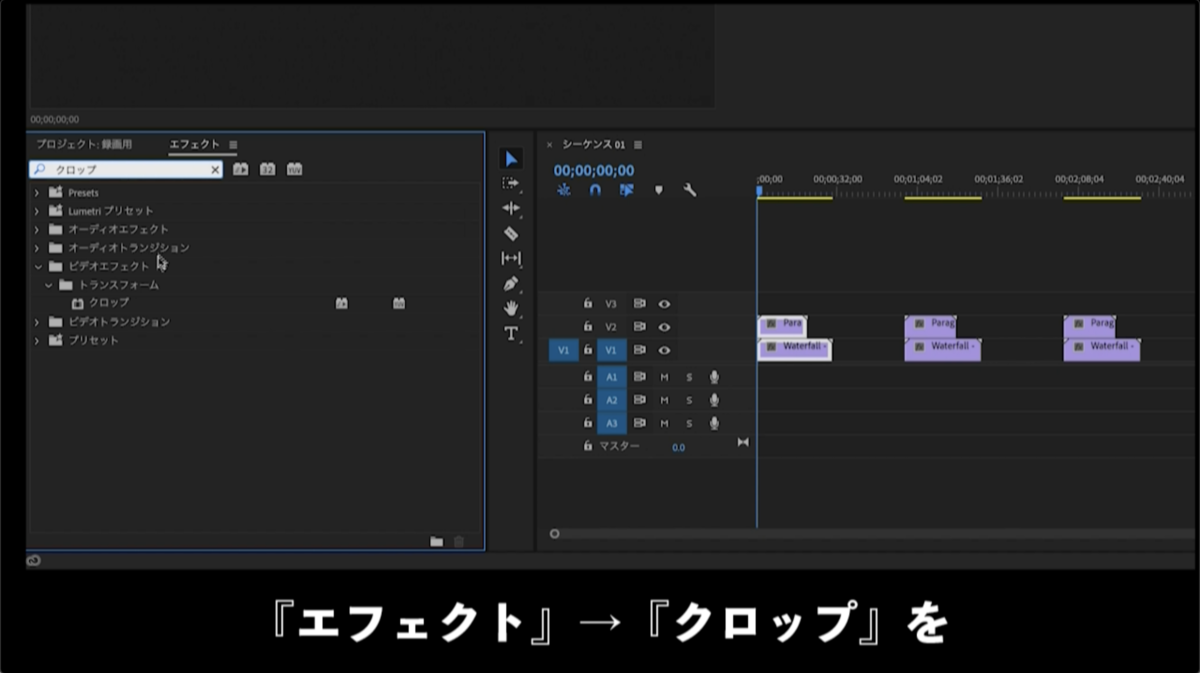The width and height of the screenshot is (1200, 673).
Task: Click the Add Marker icon
Action: point(659,190)
